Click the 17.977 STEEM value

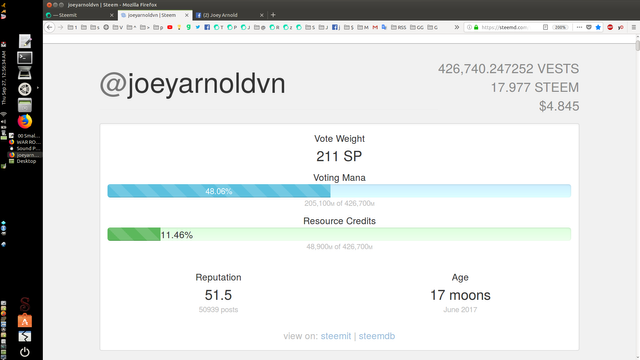point(534,87)
